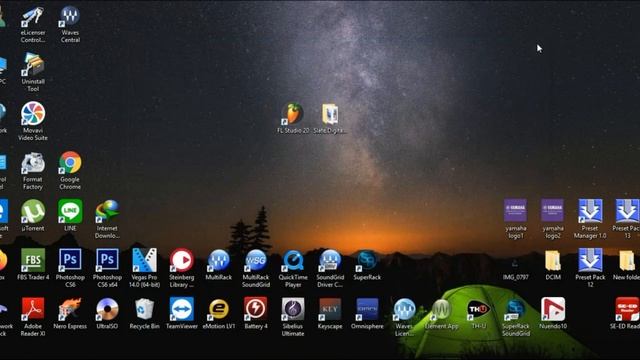Open the FBS Trader 4 shortcut

[x=33, y=260]
